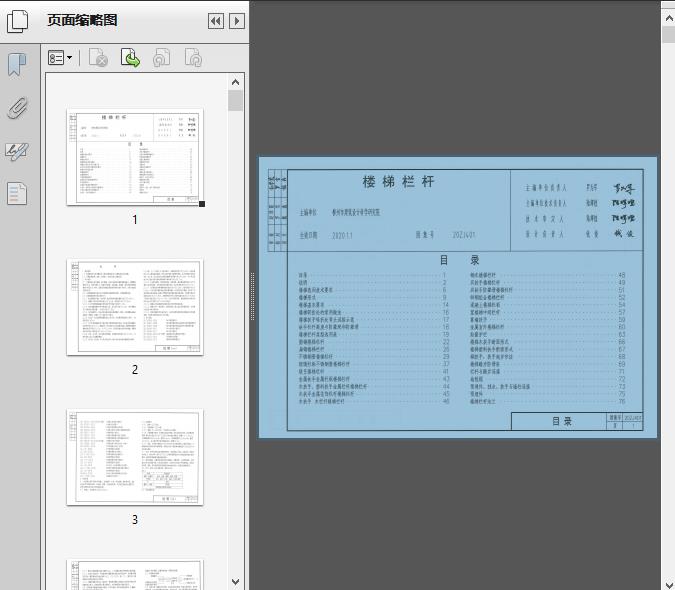The image size is (675, 590).
Task: Jump to page 2 thumbnail
Action: pyautogui.click(x=134, y=306)
